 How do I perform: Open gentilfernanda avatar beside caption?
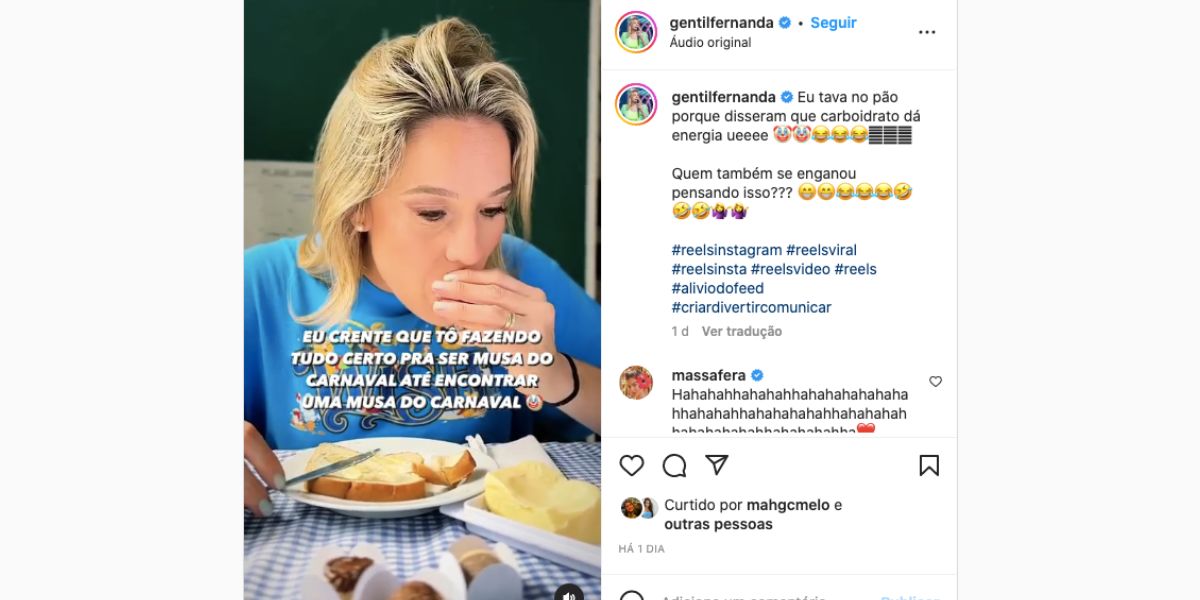[636, 105]
